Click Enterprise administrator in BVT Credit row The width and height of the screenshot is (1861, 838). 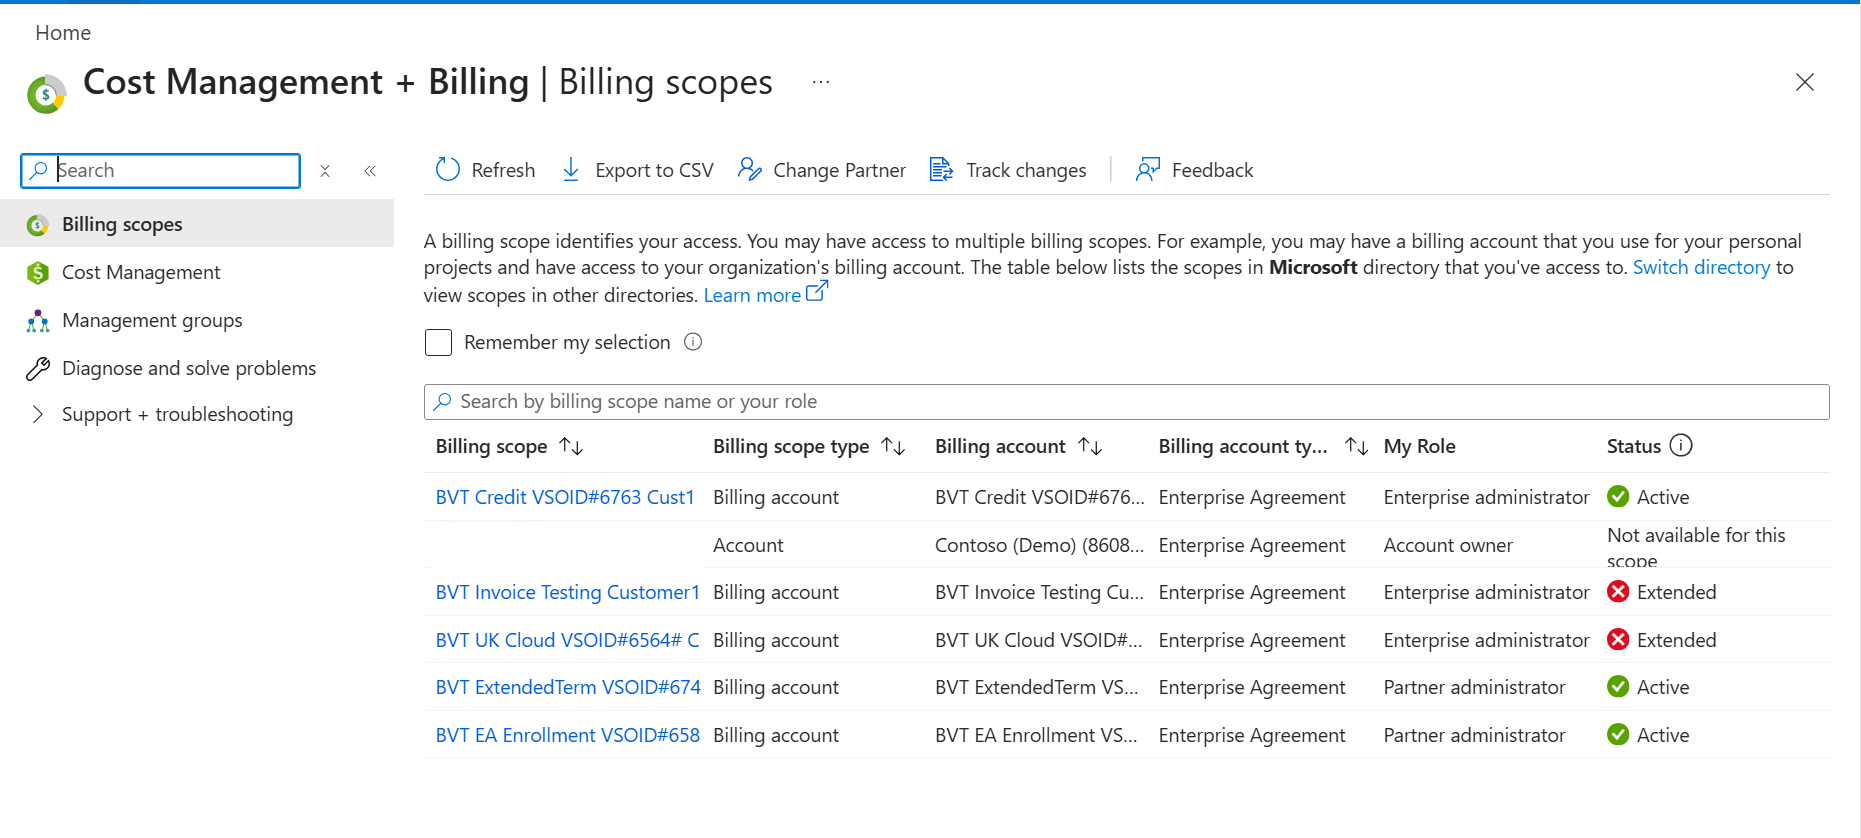point(1486,497)
